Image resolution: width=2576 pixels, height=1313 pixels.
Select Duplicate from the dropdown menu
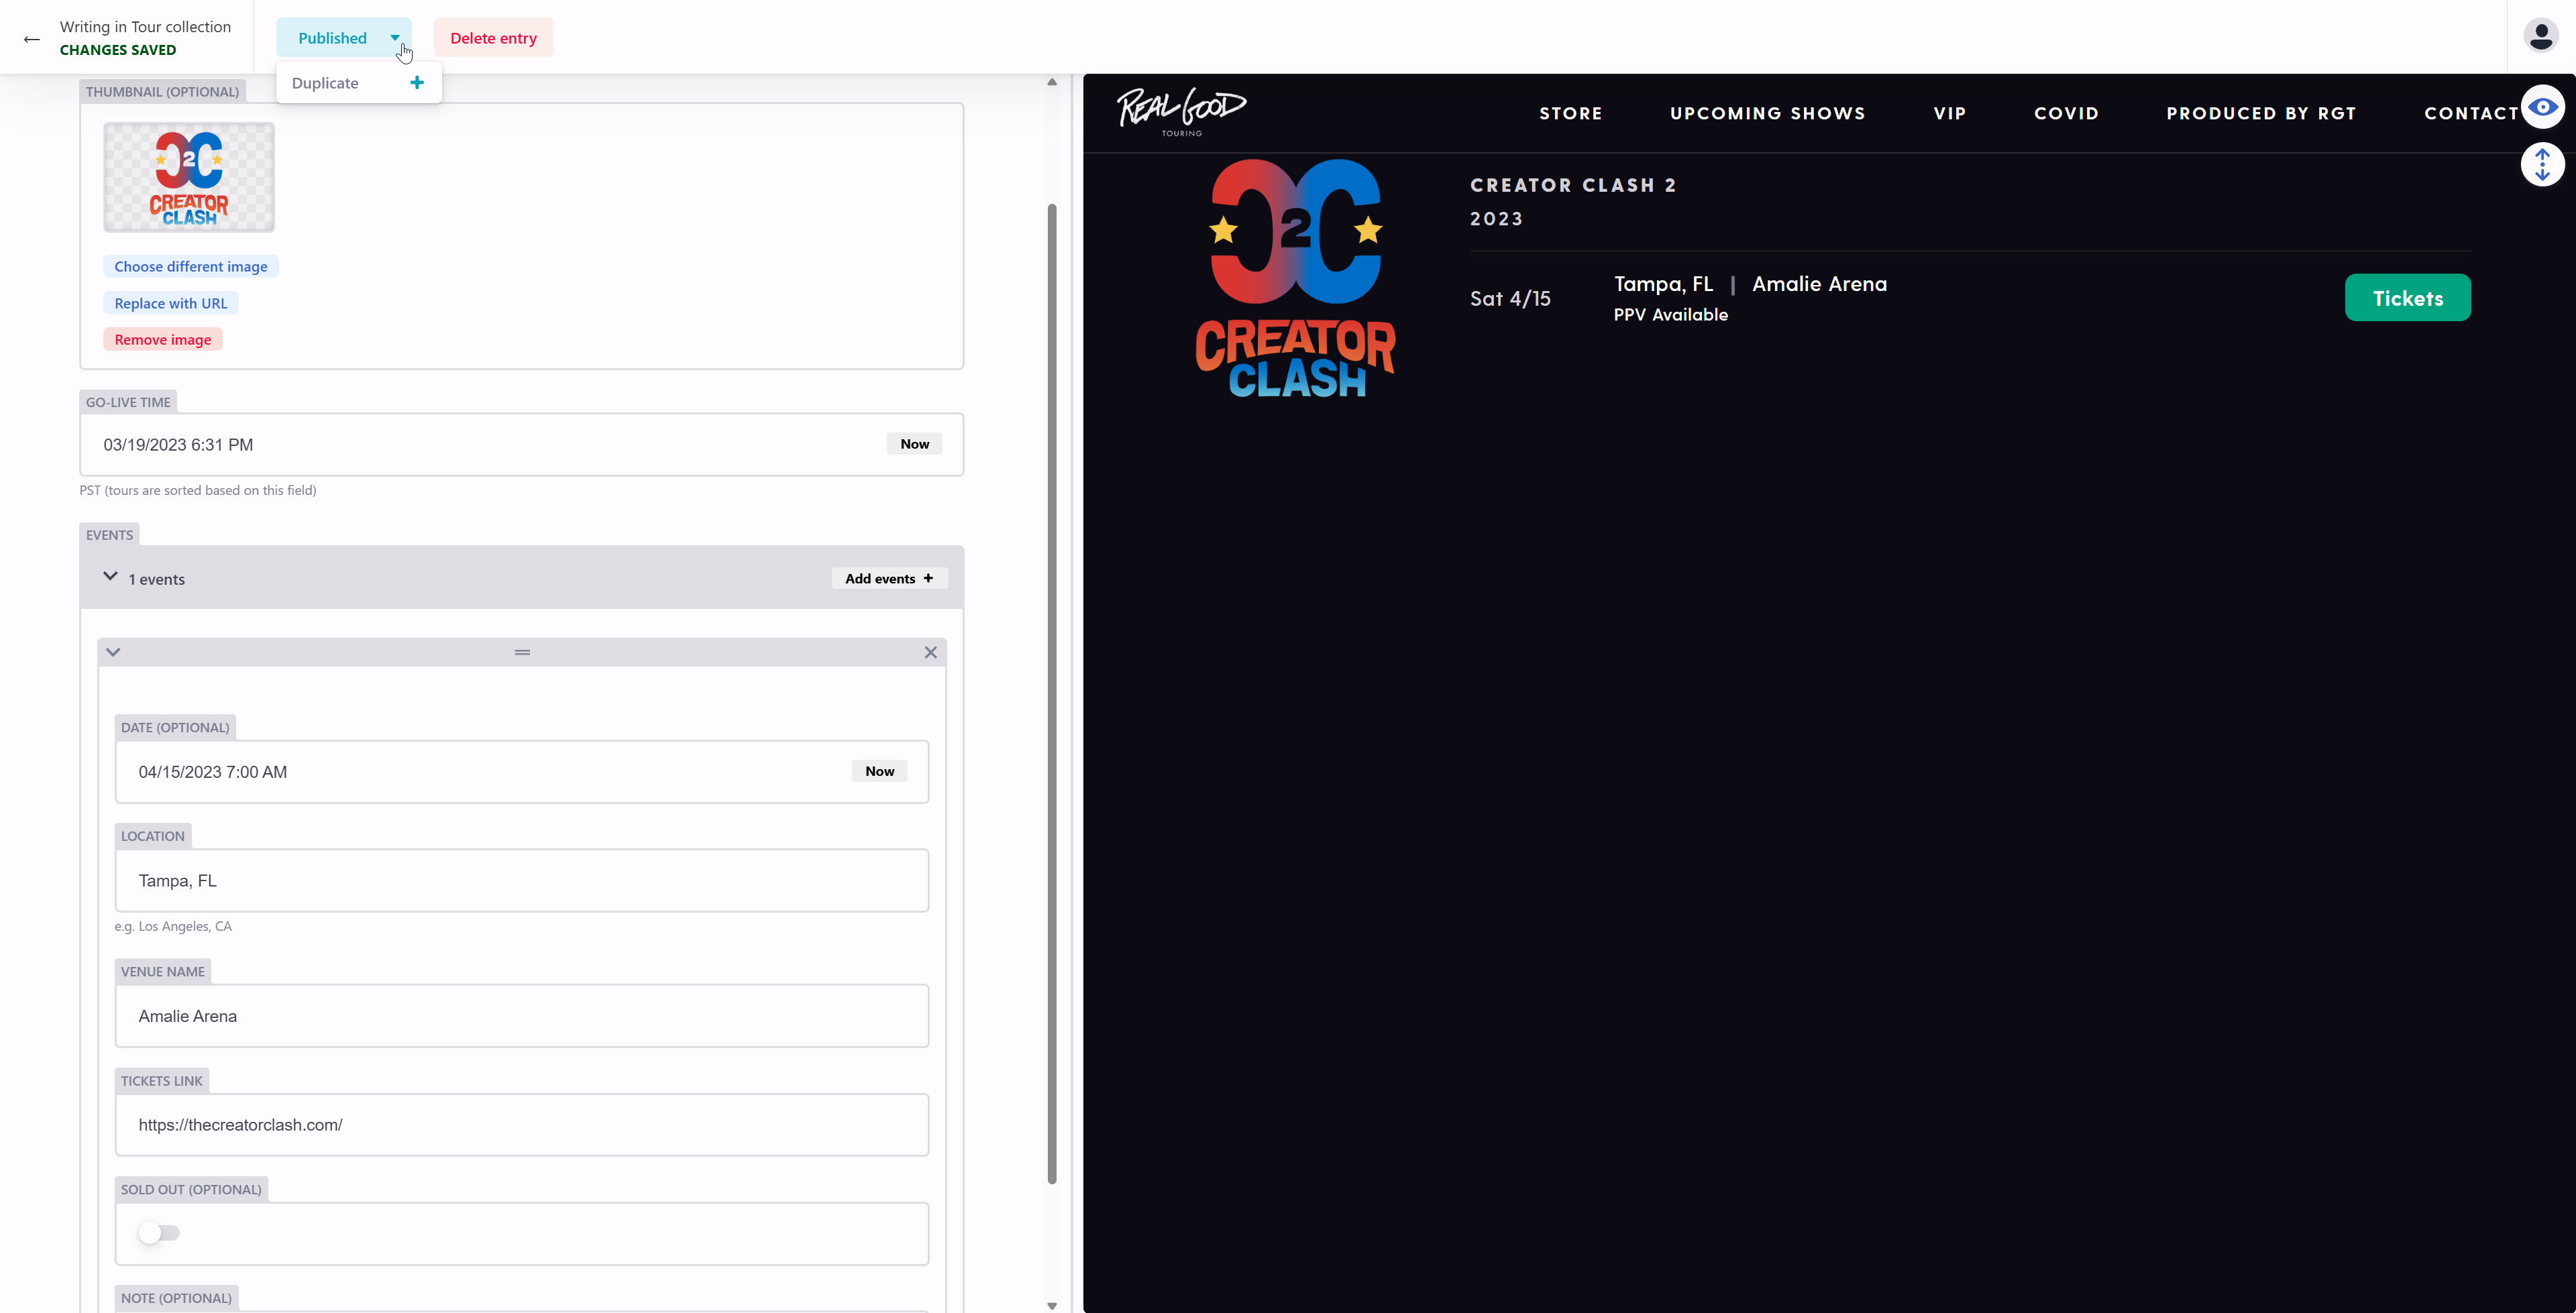tap(324, 82)
